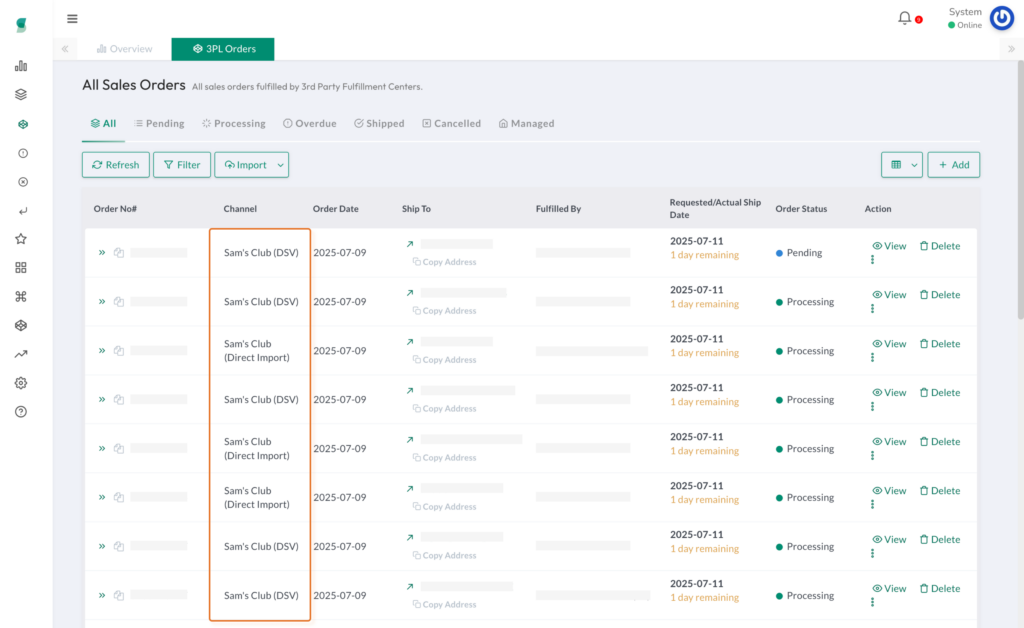The image size is (1024, 628).
Task: Click the green app logo
Action: point(21,25)
